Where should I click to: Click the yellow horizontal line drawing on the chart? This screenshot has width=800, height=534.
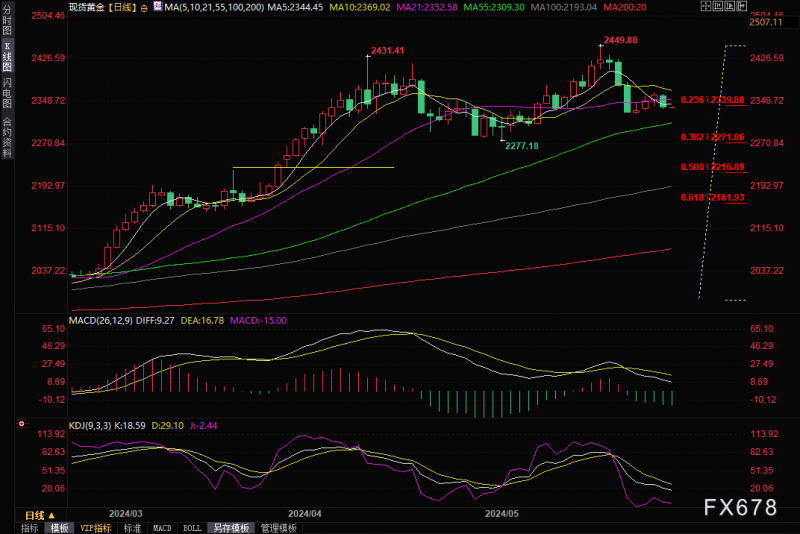(313, 167)
